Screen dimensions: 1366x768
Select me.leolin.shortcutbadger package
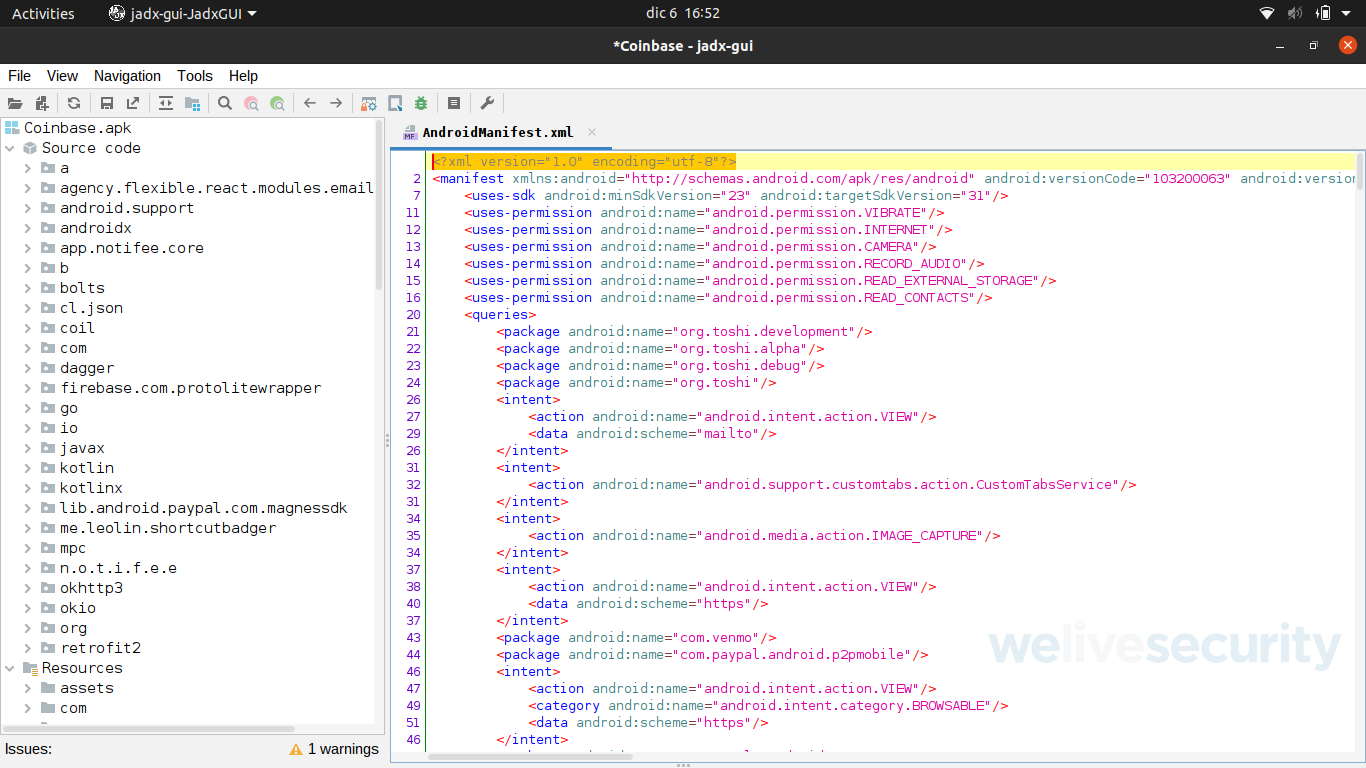167,528
